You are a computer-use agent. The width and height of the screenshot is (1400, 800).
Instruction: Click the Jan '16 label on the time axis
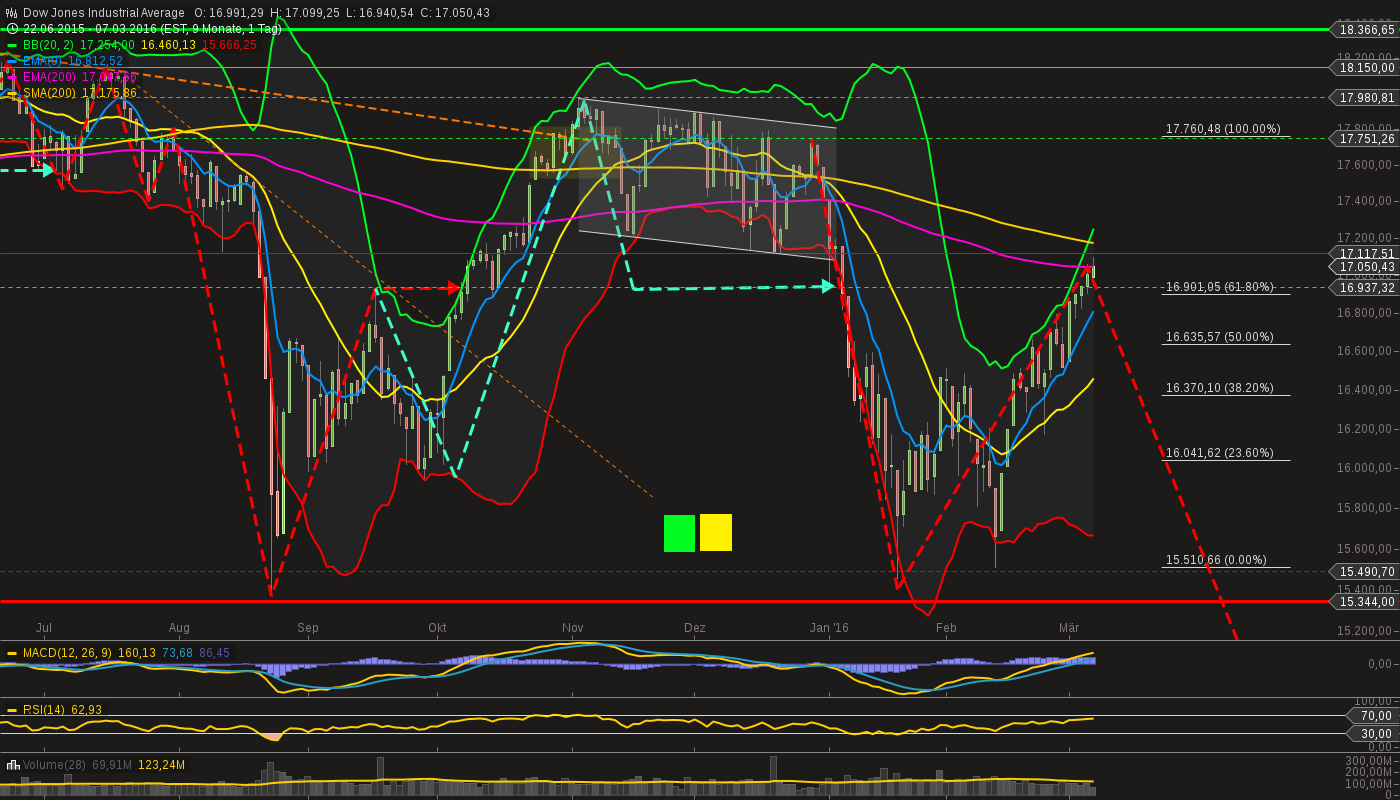[829, 628]
